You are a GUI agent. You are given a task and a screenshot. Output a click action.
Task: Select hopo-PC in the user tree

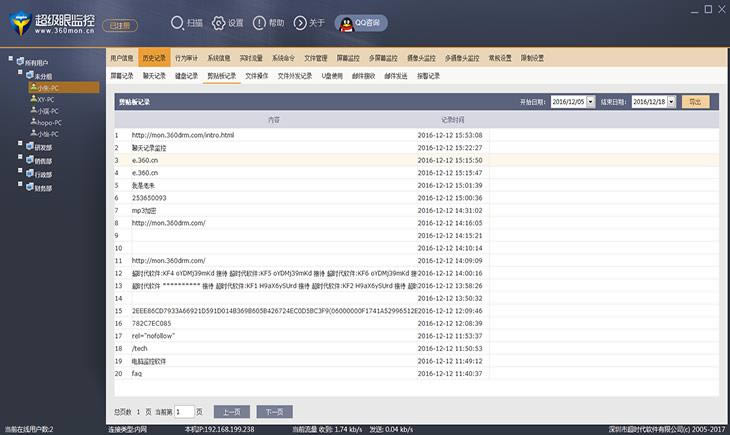pos(49,122)
